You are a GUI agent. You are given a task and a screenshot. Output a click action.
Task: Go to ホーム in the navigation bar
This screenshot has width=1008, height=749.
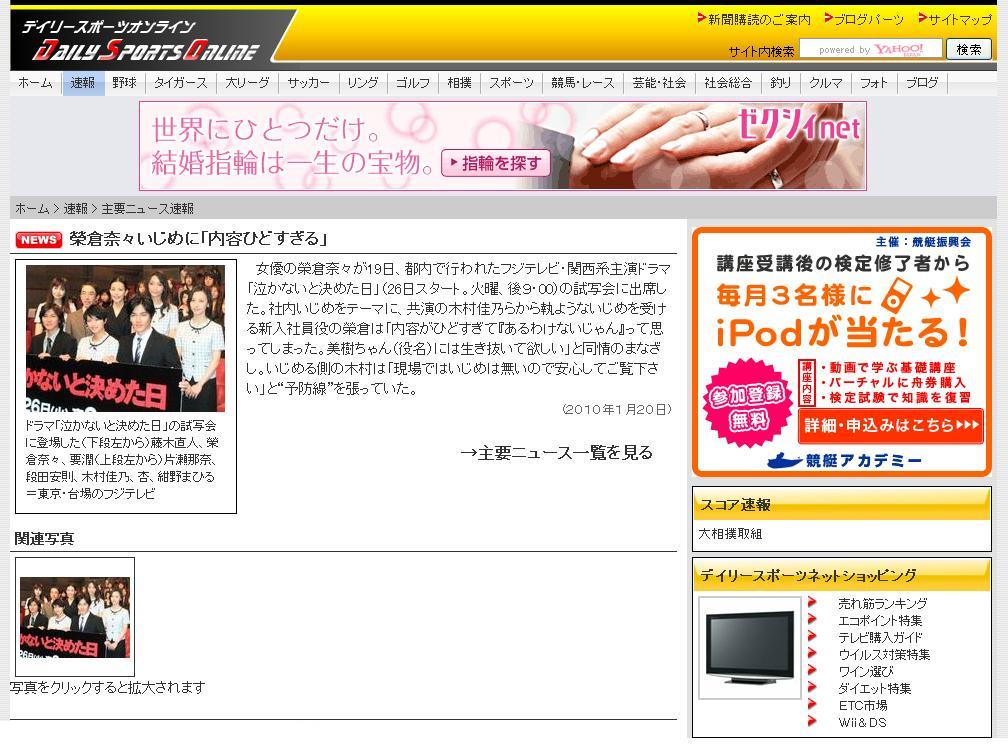35,83
